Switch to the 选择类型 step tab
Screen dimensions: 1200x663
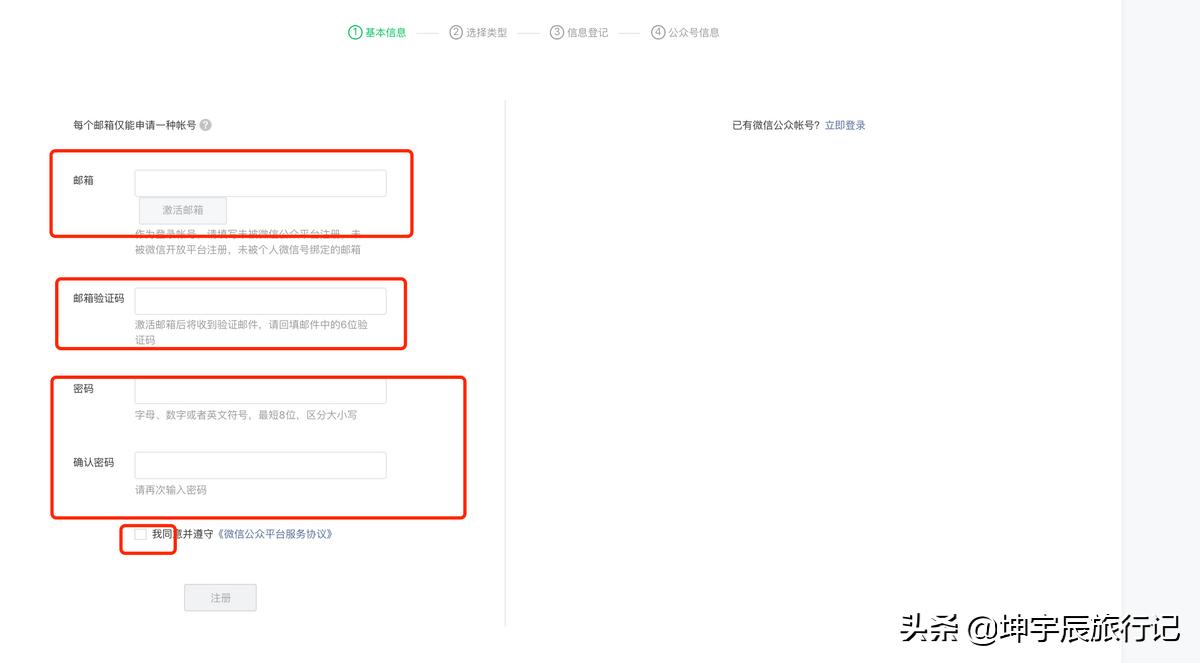(487, 31)
